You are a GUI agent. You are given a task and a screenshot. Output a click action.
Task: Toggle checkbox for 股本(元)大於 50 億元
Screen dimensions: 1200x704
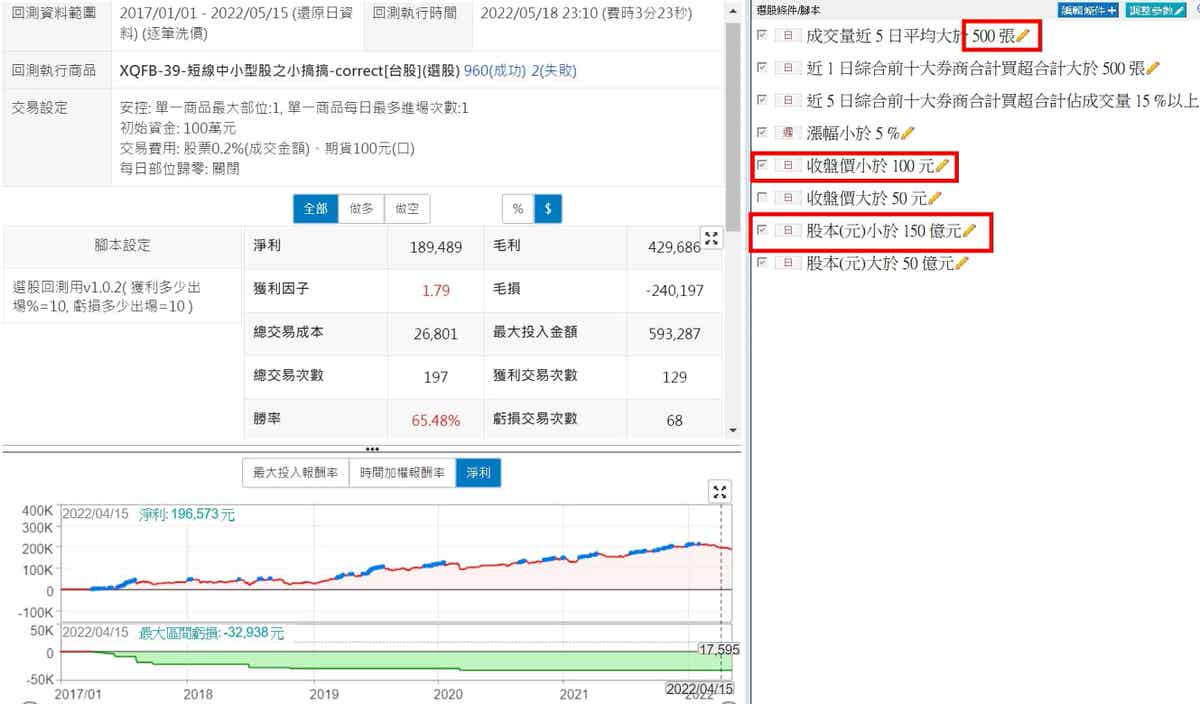coord(764,264)
